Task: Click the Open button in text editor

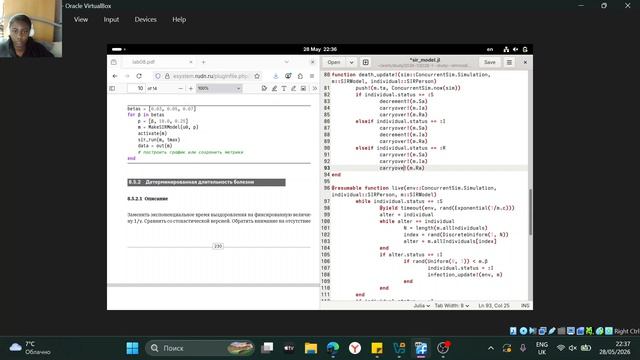Action: coord(334,62)
